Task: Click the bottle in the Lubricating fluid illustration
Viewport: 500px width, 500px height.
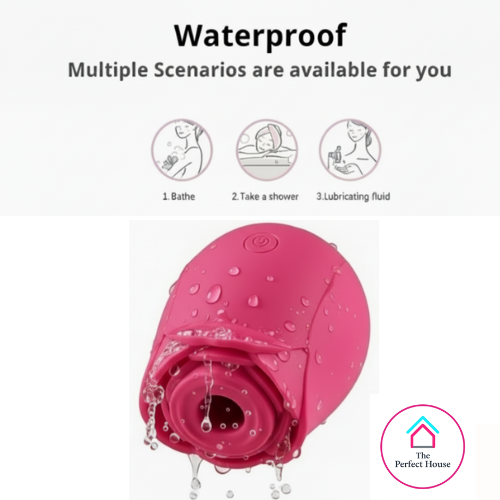Action: 333,154
